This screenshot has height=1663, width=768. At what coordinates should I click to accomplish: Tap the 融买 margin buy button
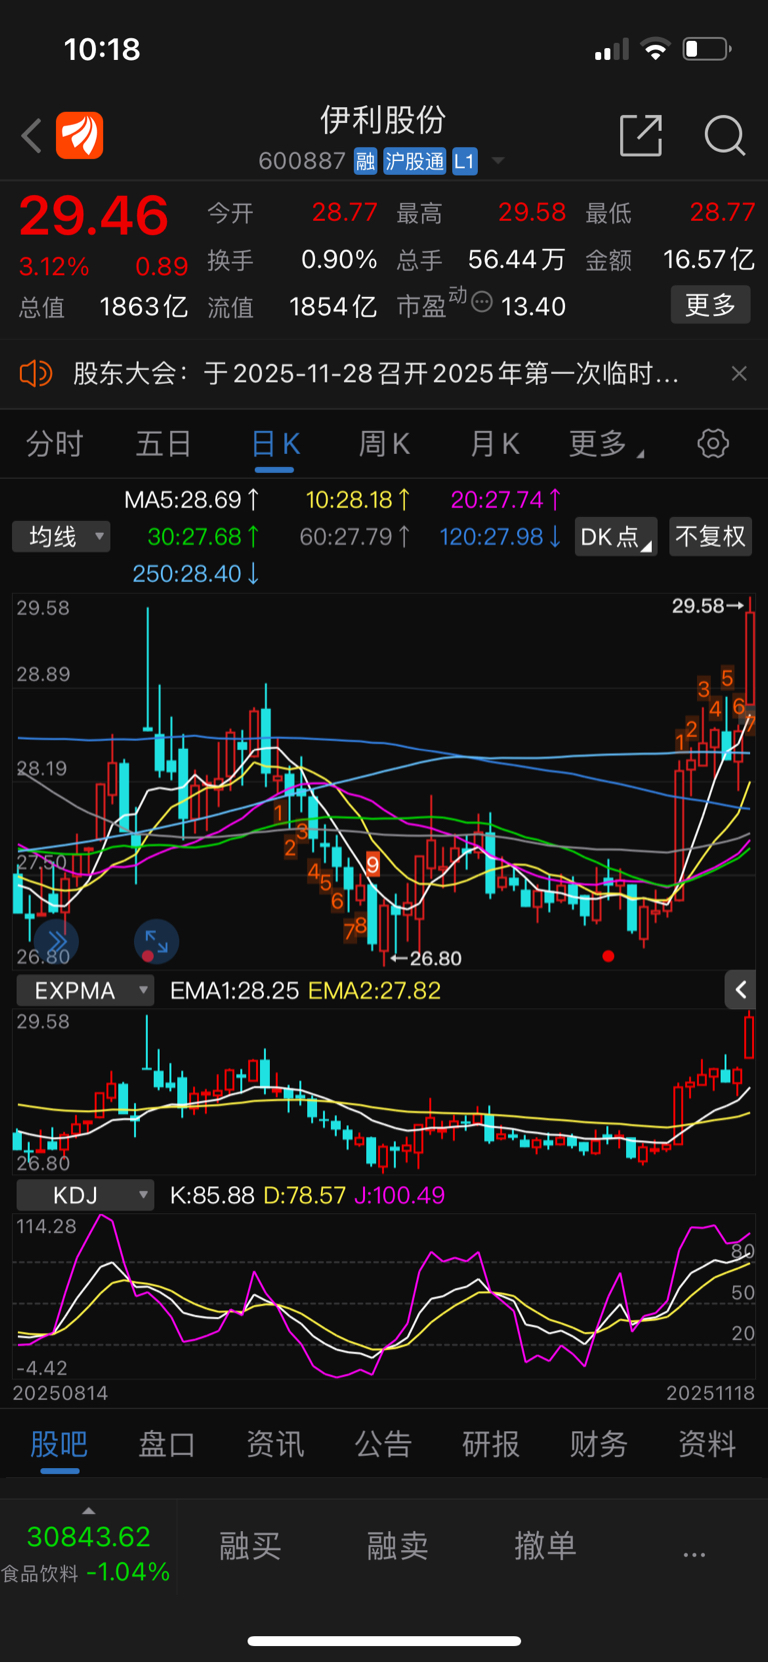coord(250,1546)
